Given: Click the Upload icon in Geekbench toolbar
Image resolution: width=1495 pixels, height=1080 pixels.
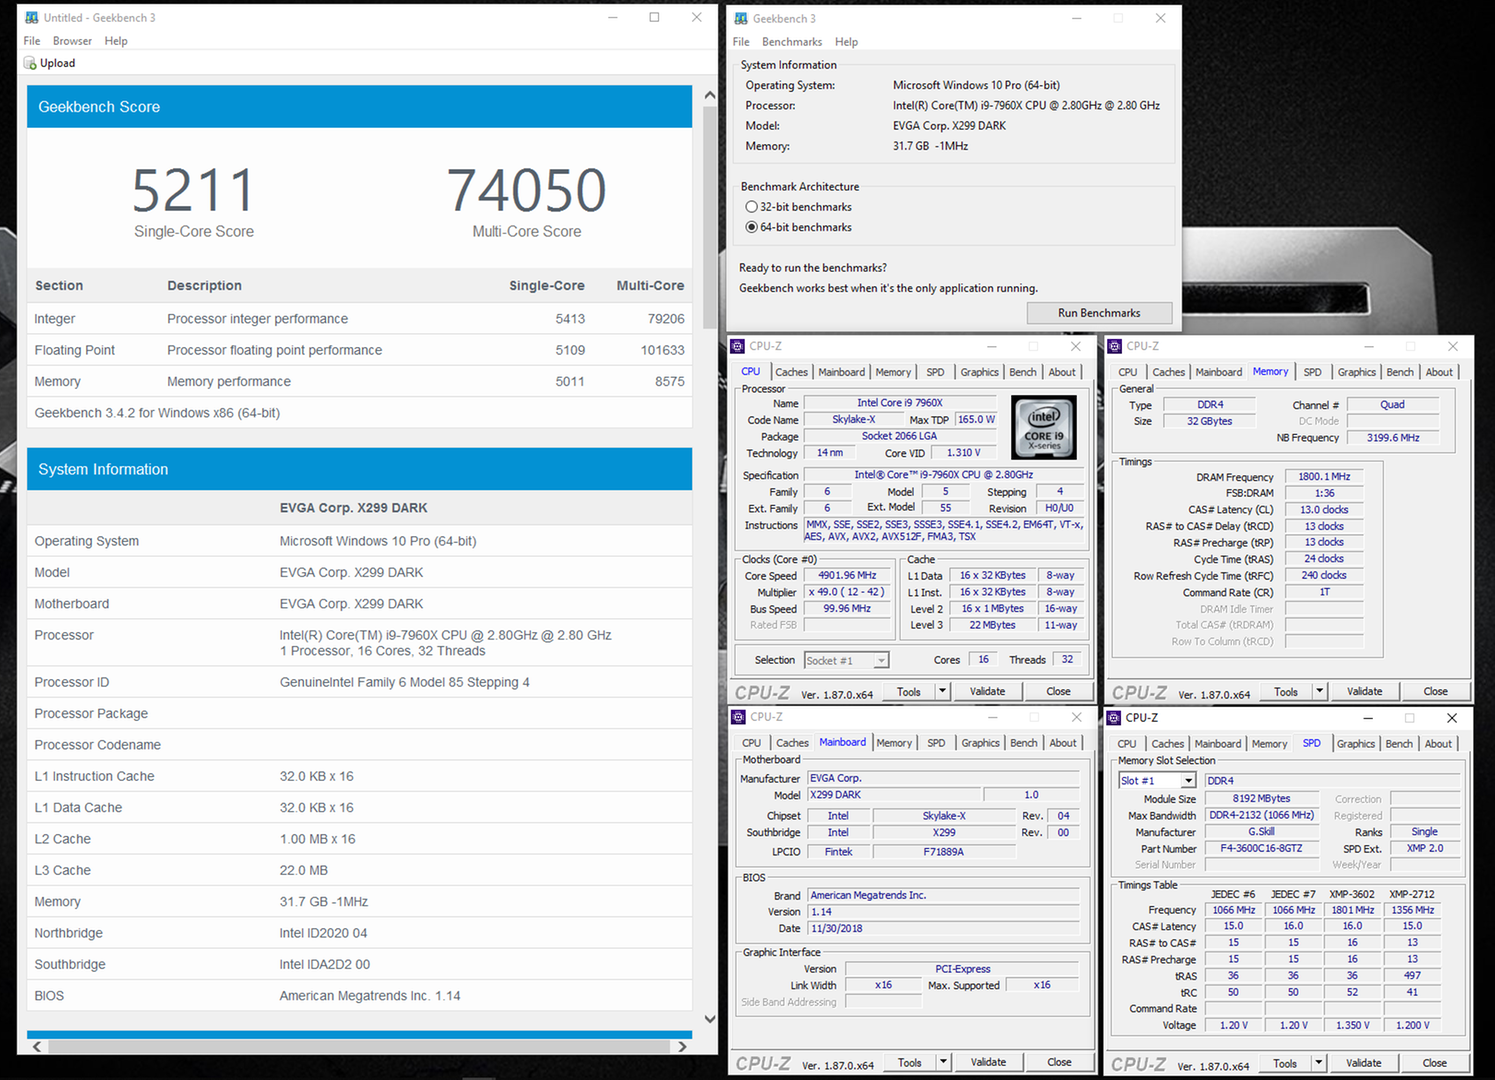Looking at the screenshot, I should (30, 63).
